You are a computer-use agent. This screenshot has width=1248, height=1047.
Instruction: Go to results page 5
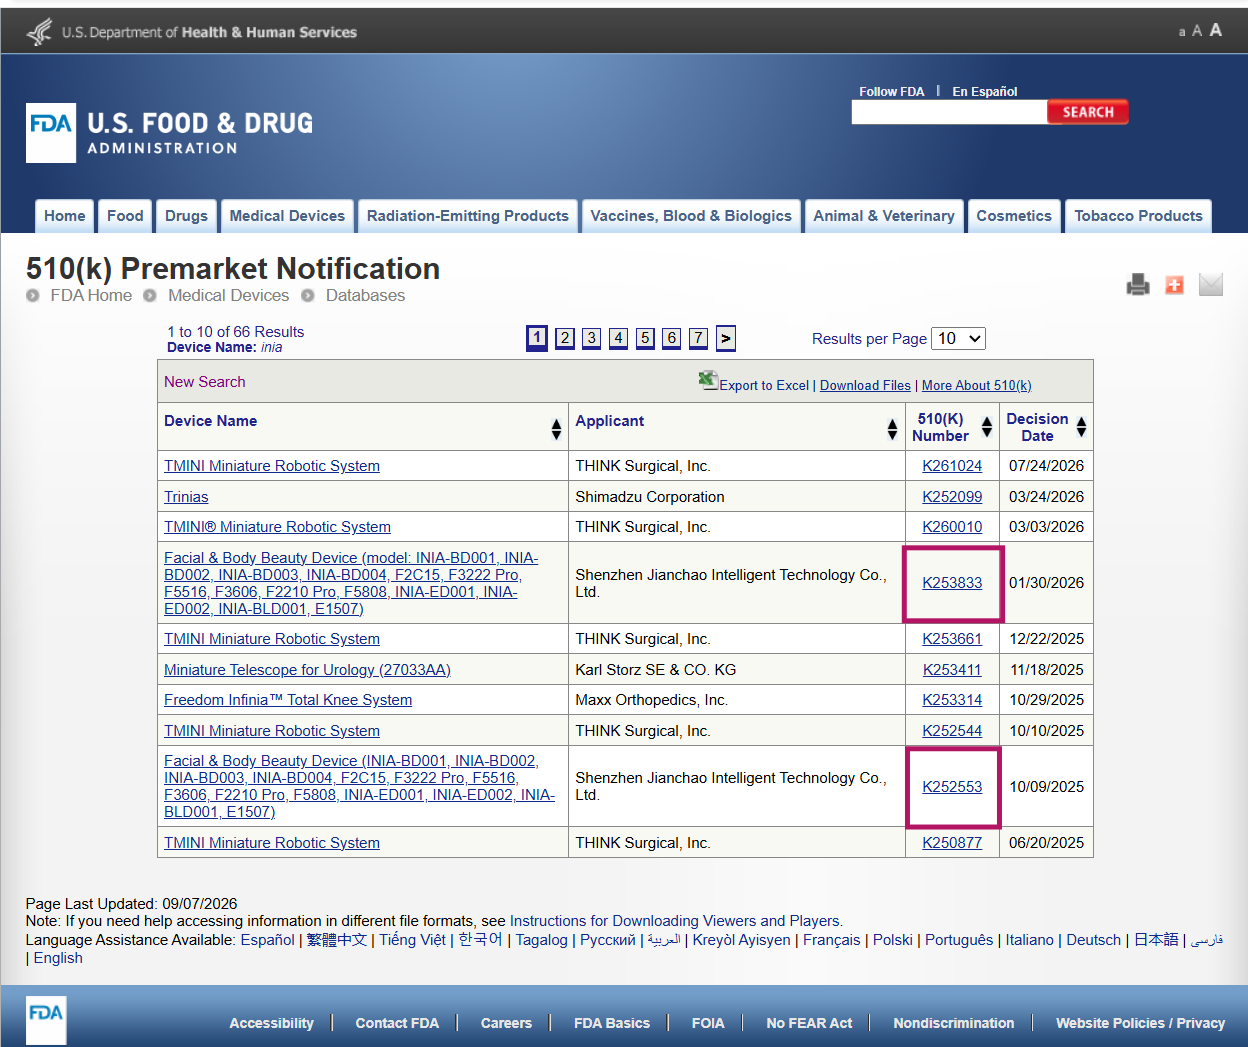pos(645,338)
